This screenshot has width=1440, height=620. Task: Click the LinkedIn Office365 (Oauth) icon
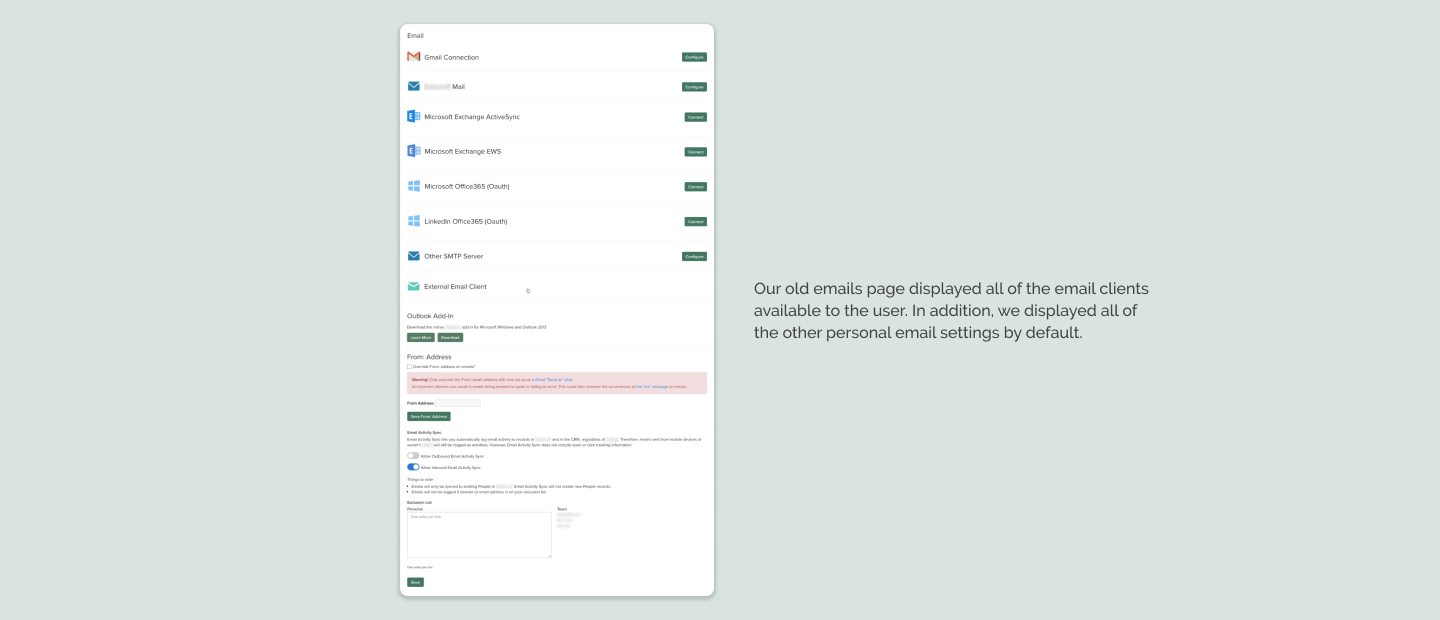414,221
